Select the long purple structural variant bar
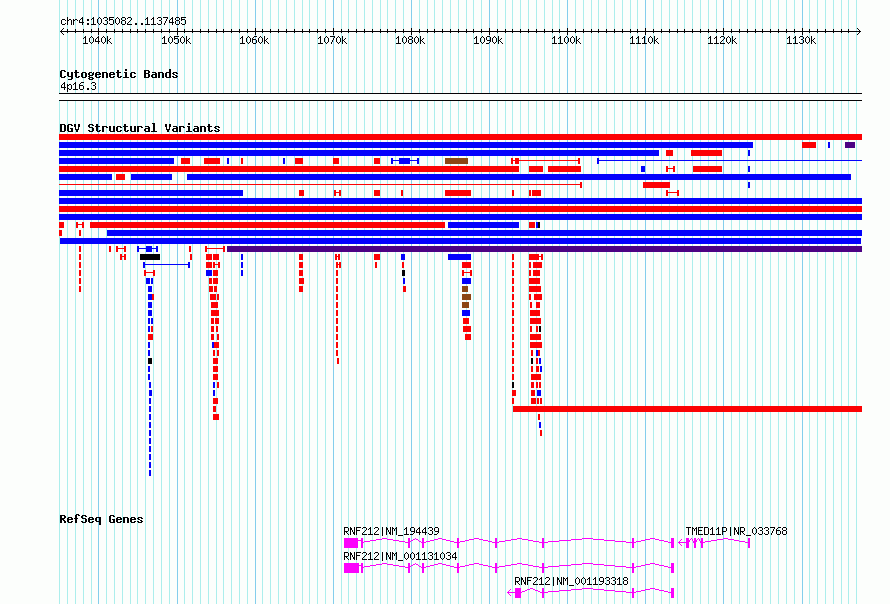Viewport: 890px width, 604px height. pos(544,249)
